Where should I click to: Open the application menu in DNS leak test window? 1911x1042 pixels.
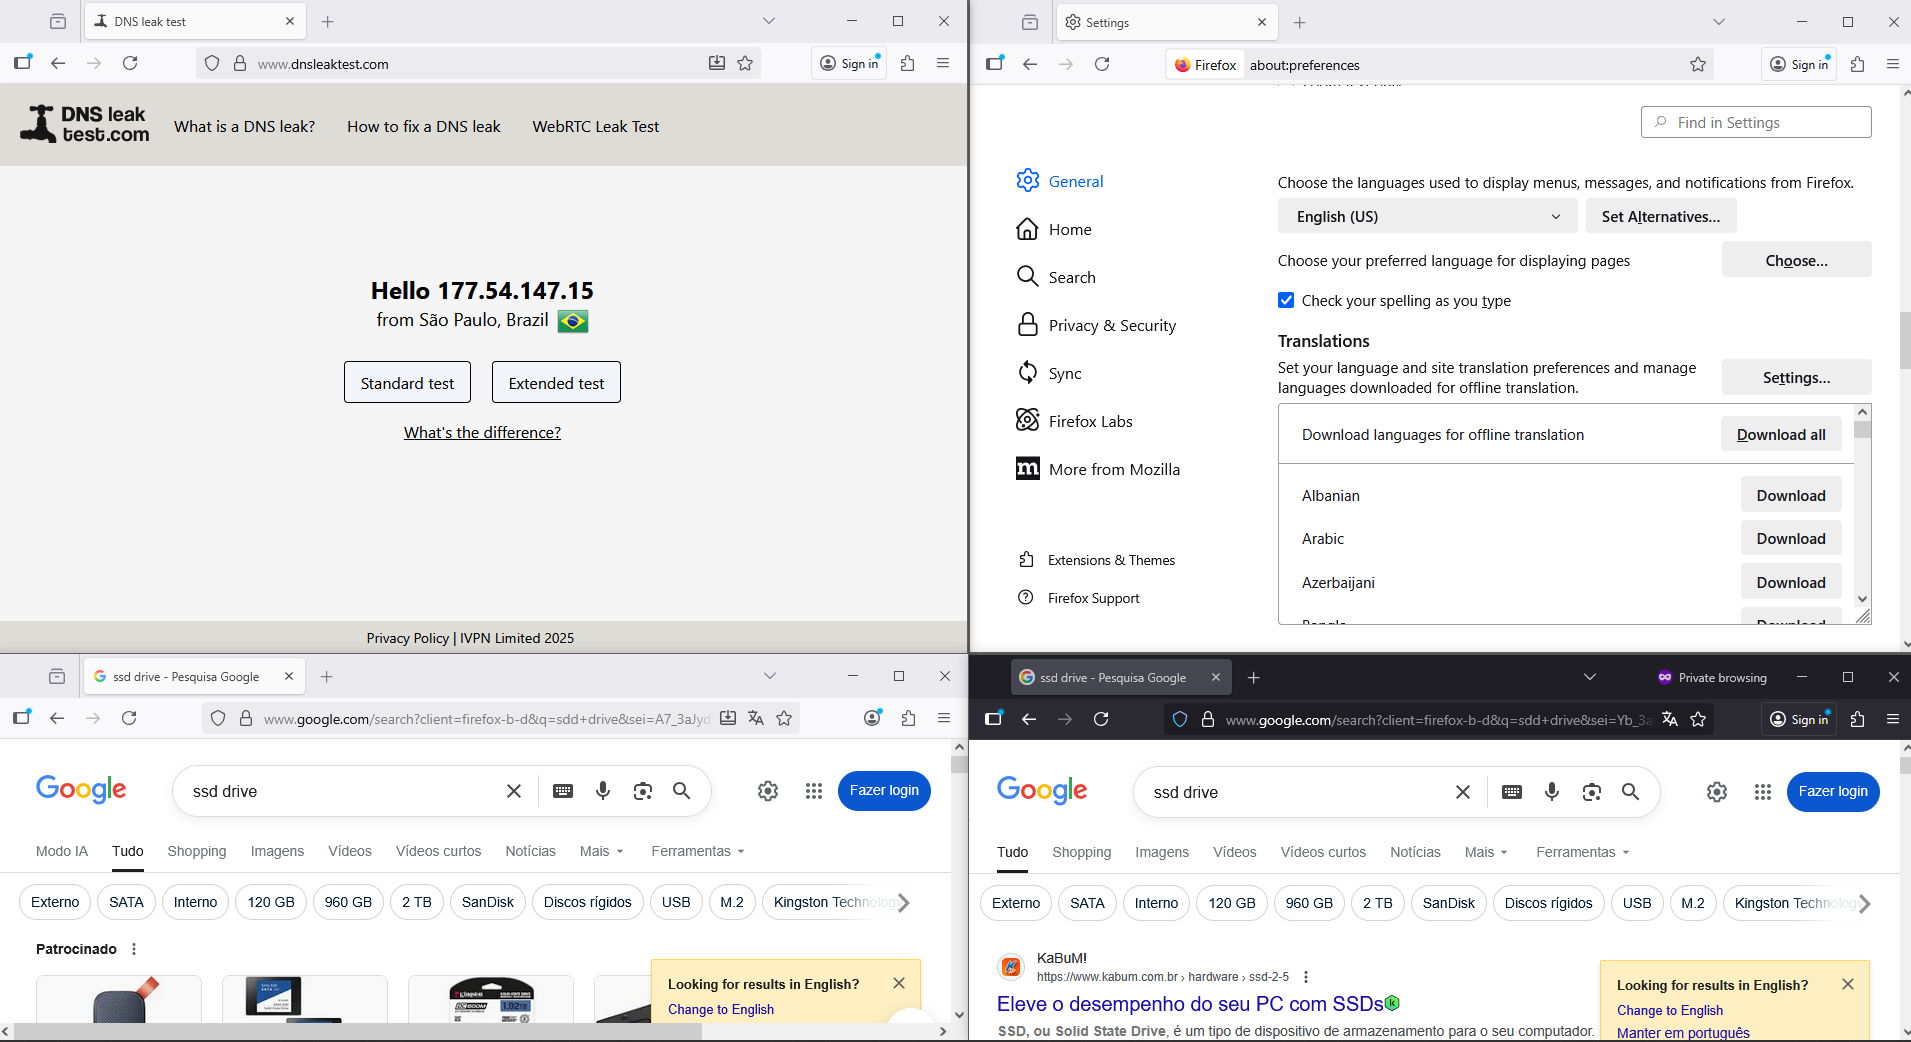(x=943, y=63)
